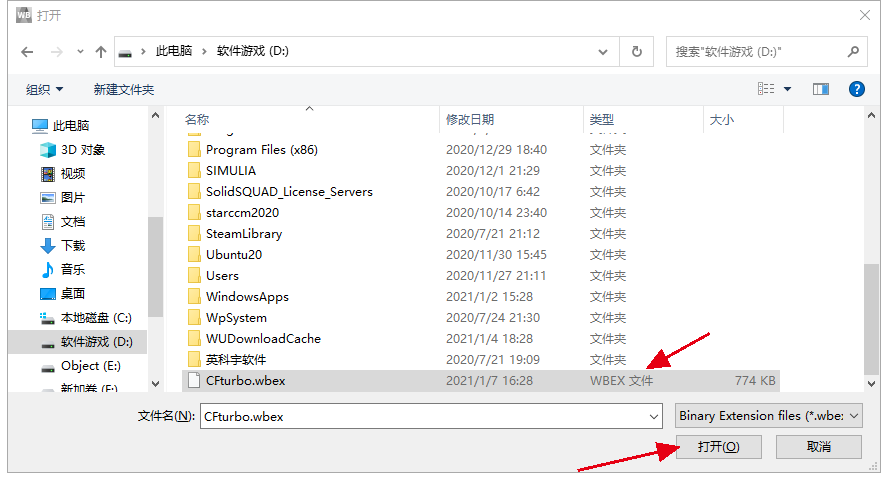The image size is (888, 480).
Task: Click file list scrollbar up arrow
Action: (x=871, y=115)
